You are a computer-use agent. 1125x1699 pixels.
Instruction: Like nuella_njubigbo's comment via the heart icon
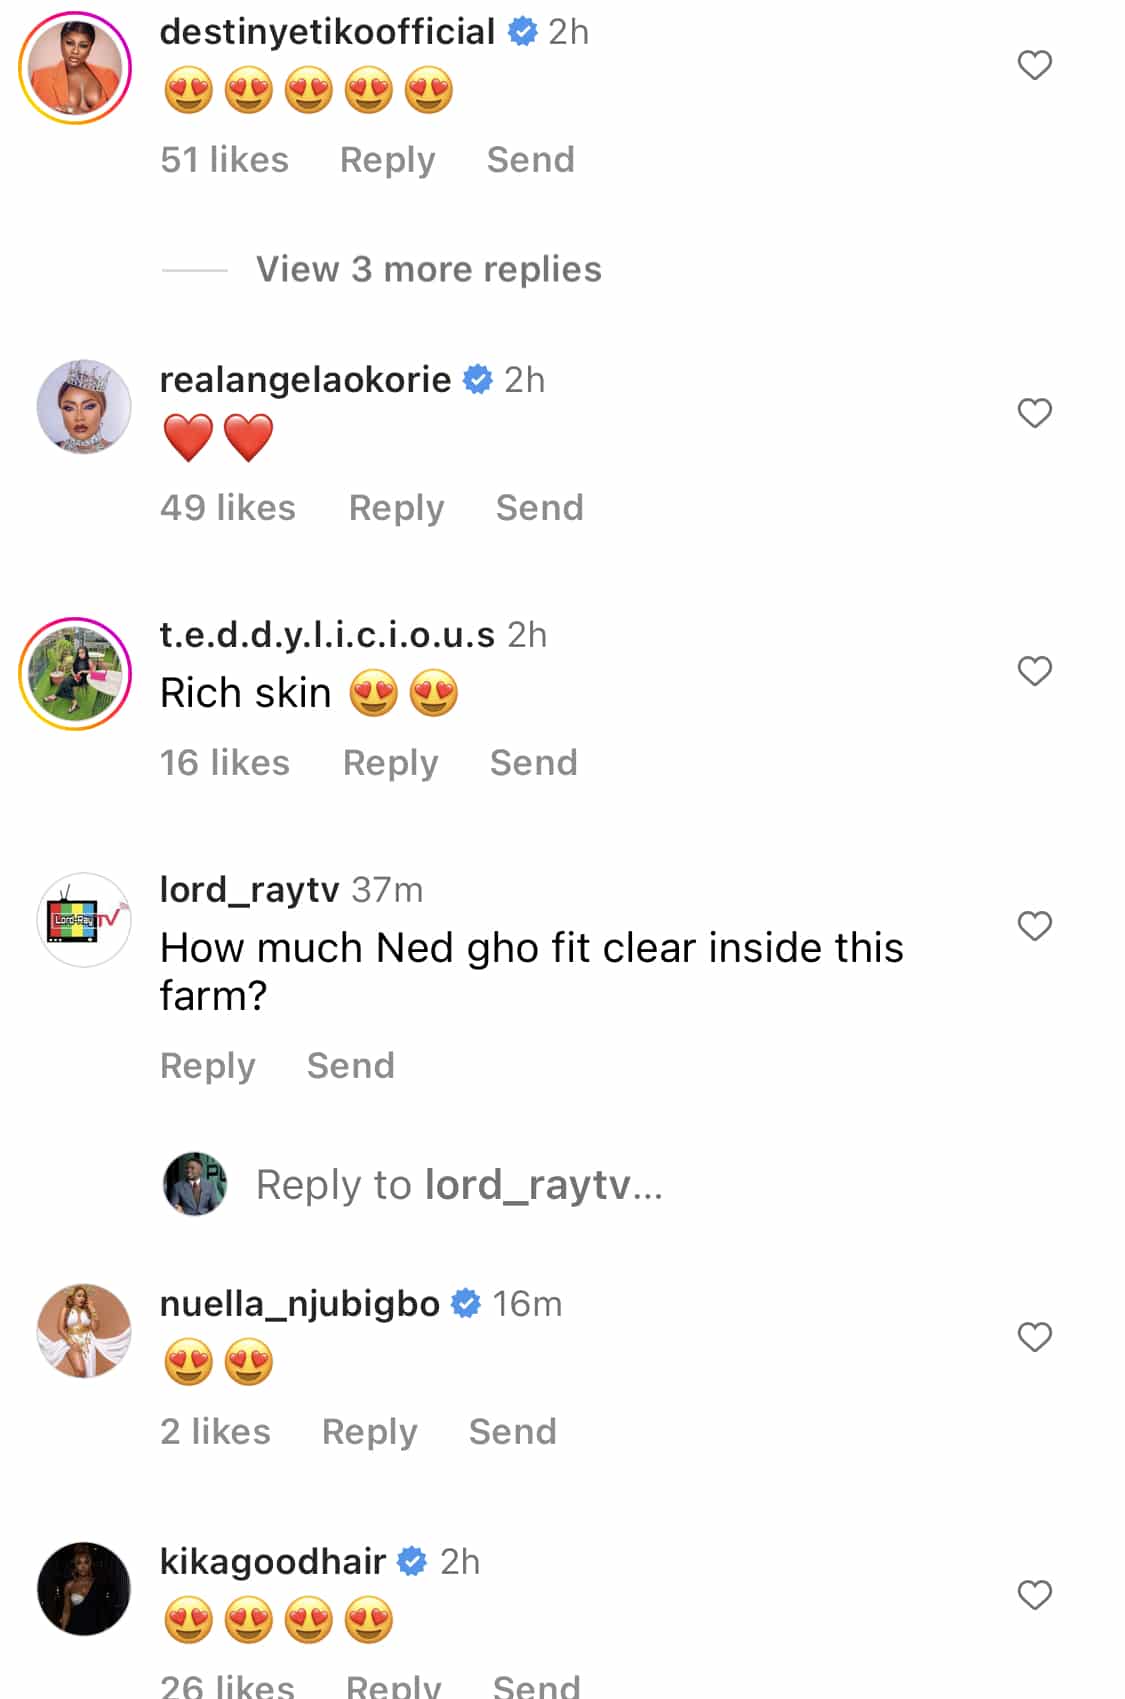[x=1034, y=1337]
